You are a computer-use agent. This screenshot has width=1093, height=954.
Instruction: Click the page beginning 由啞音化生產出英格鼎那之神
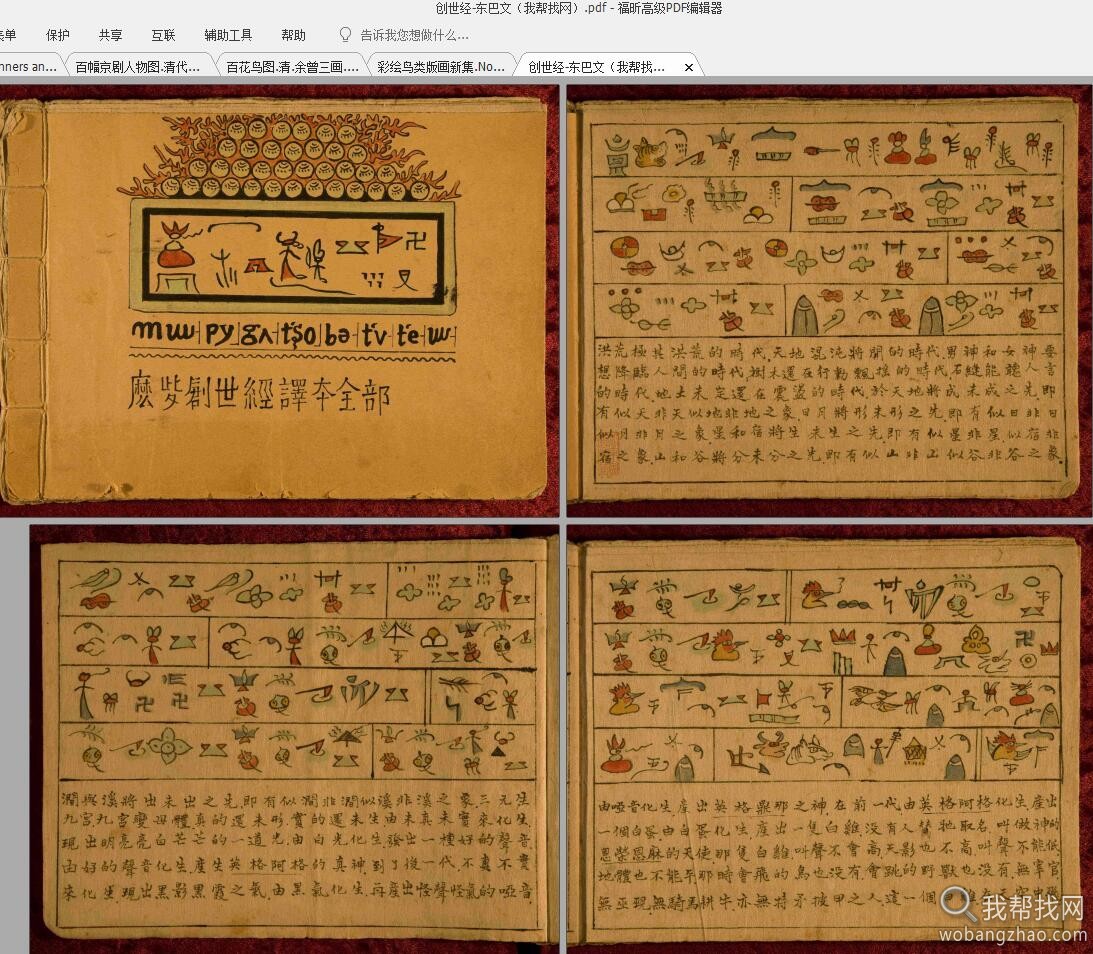click(830, 739)
